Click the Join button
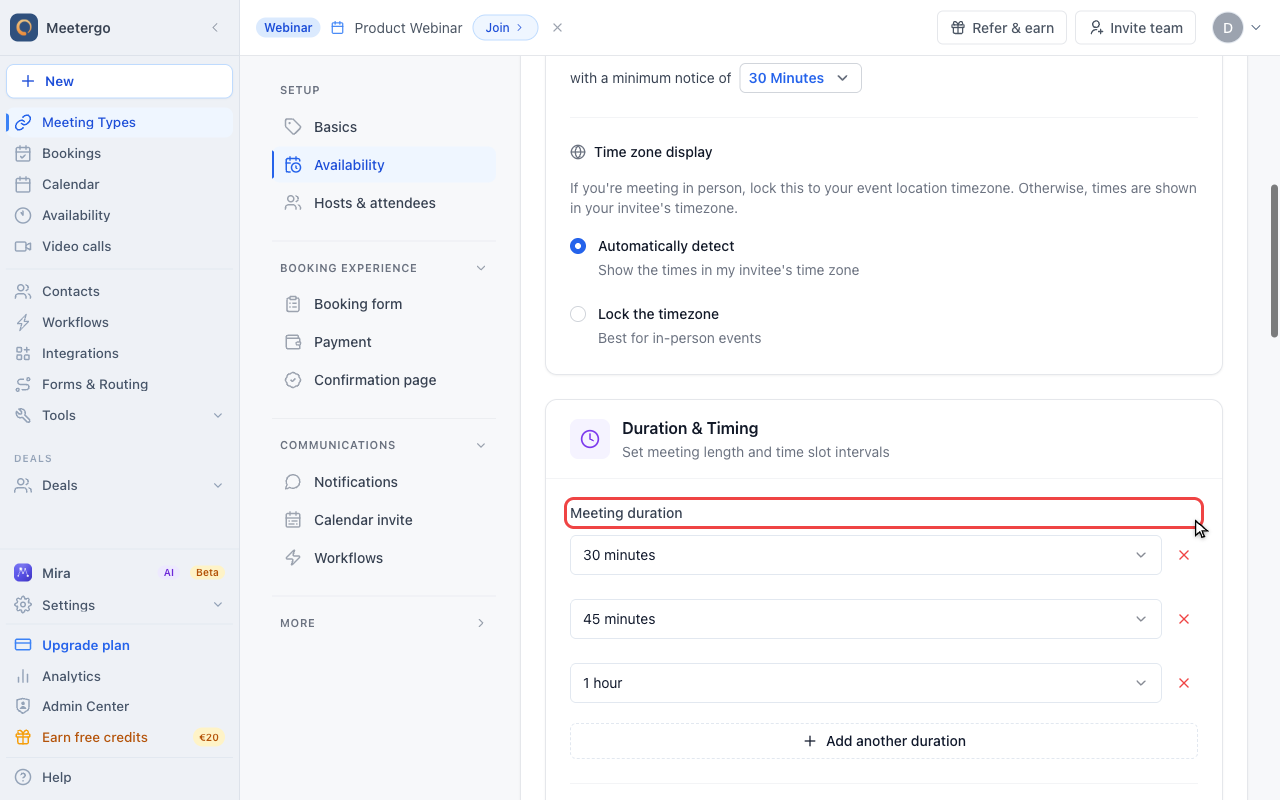Image resolution: width=1280 pixels, height=800 pixels. coord(505,28)
